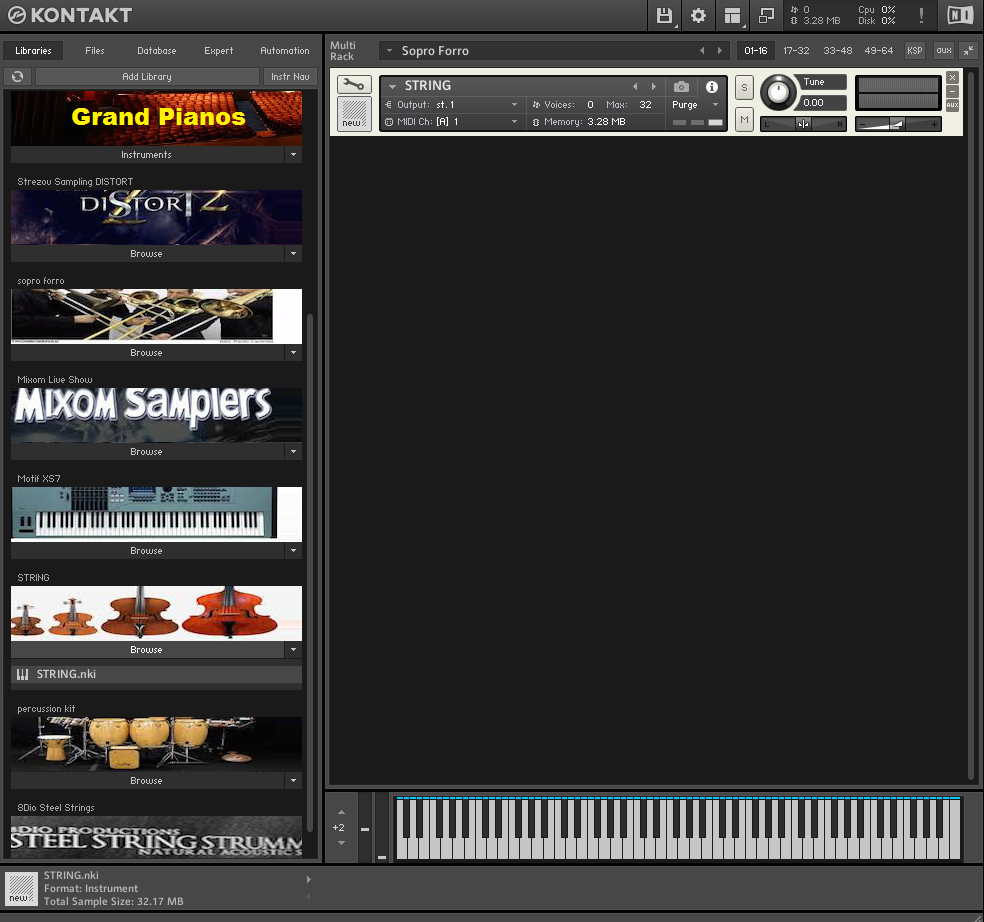
Task: Refresh the libraries list
Action: pyautogui.click(x=18, y=77)
